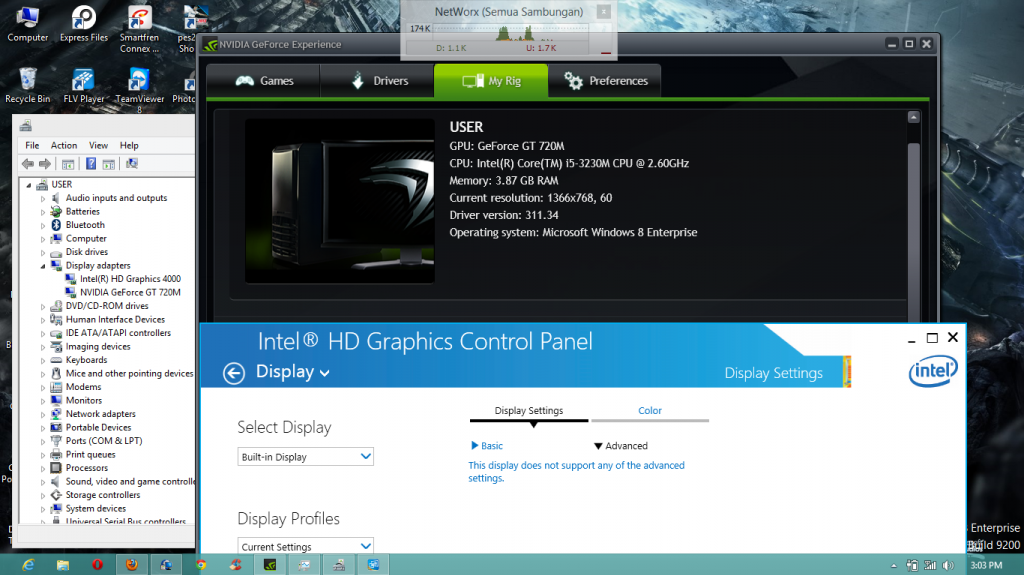This screenshot has width=1024, height=575.
Task: Open Select Display combo box
Action: (x=306, y=457)
